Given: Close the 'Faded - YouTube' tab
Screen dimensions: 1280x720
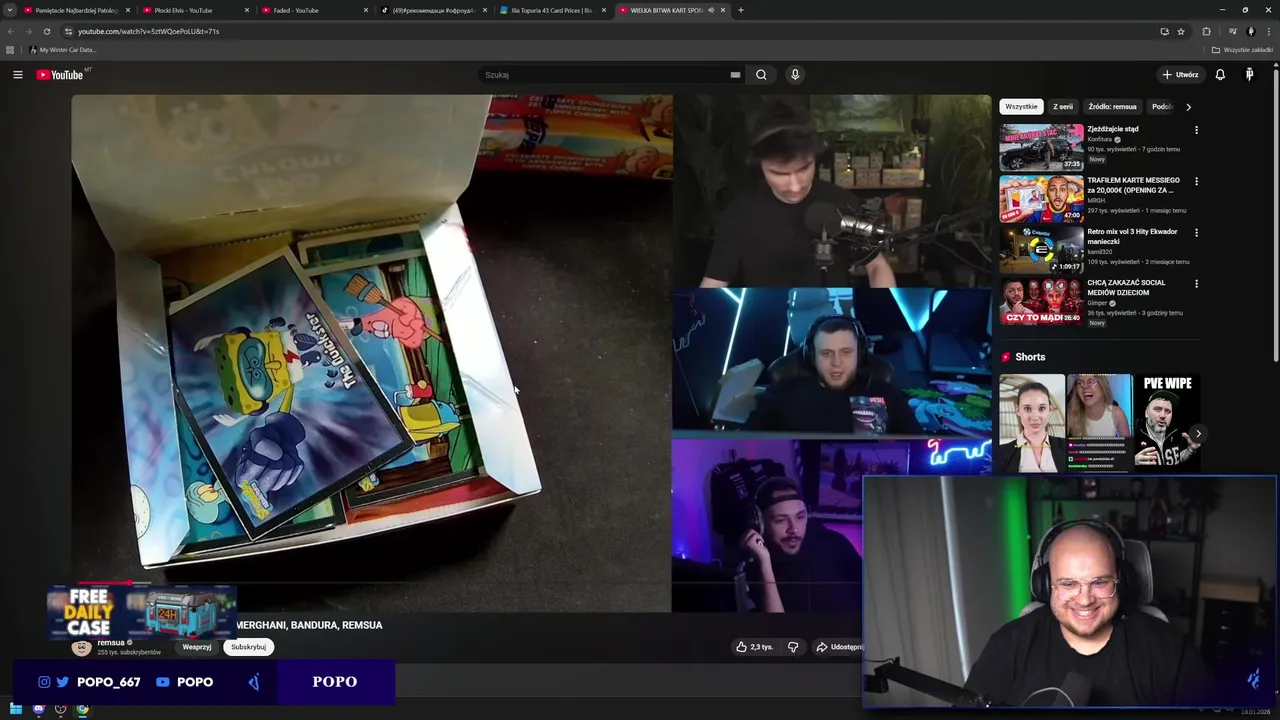Looking at the screenshot, I should (365, 10).
